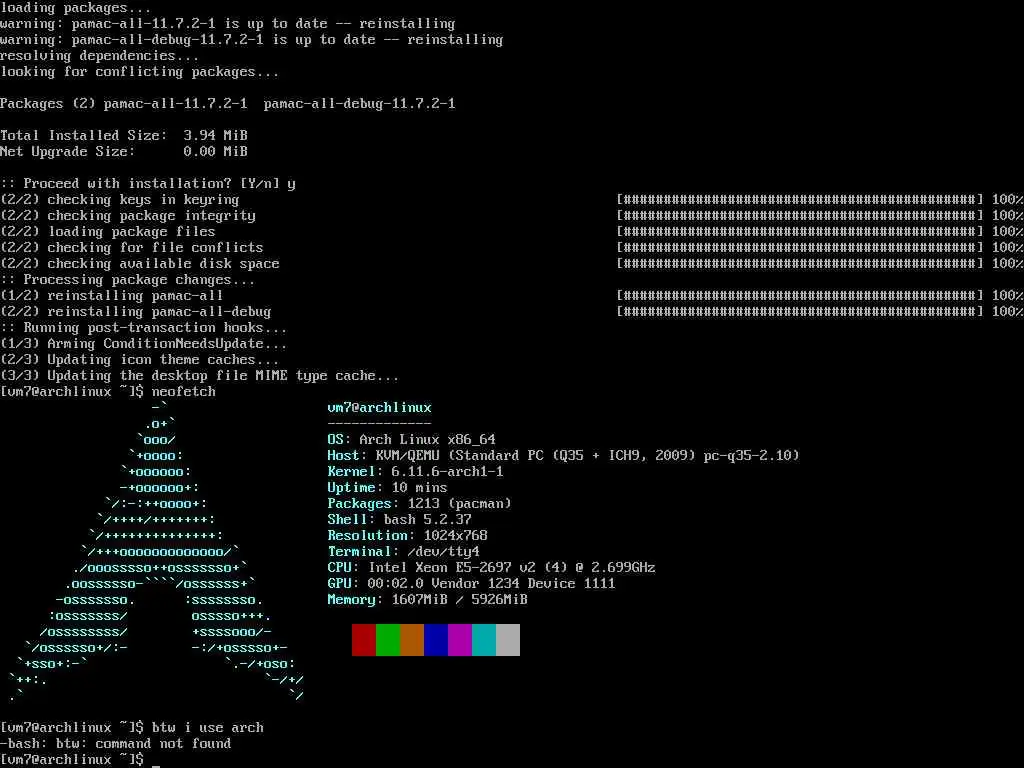This screenshot has height=768, width=1024.
Task: Click the 'checking available disk space' progress bar
Action: pyautogui.click(x=800, y=263)
